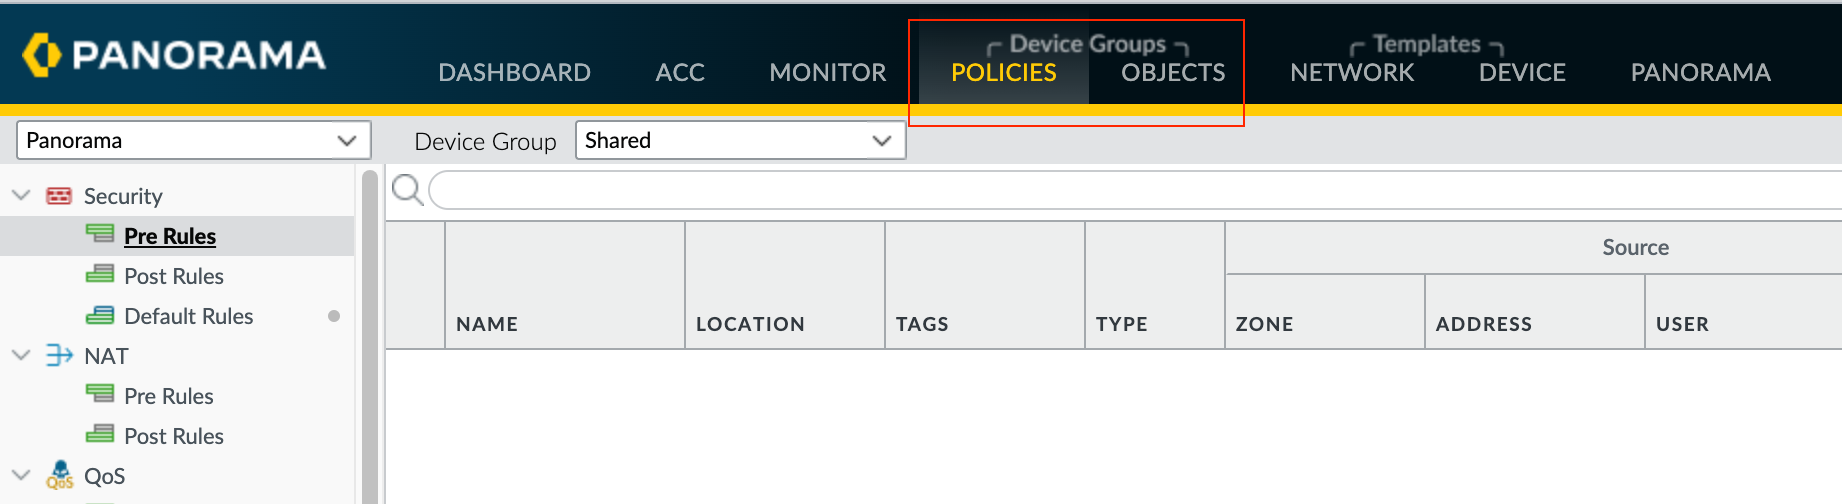Select Post Rules under NAT
The image size is (1842, 504).
(x=174, y=436)
